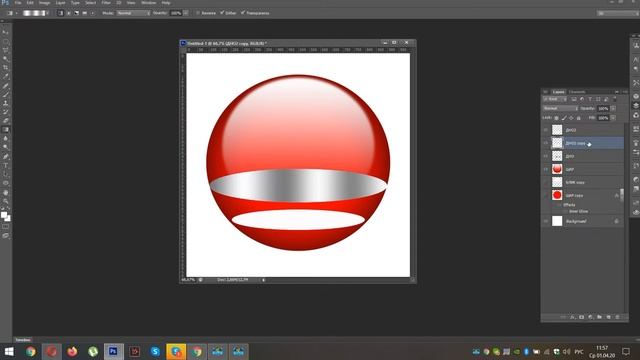Create new layer icon in Layers panel

click(609, 317)
